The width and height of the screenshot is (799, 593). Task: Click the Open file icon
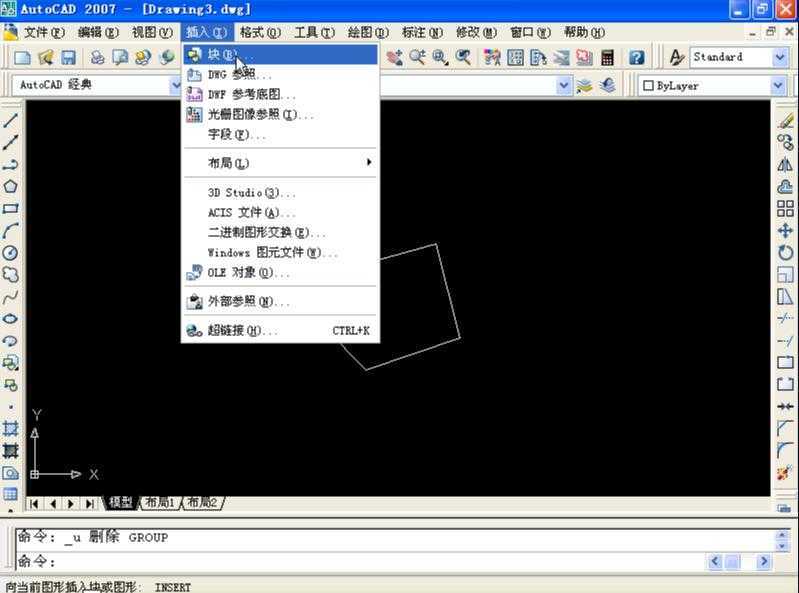tap(45, 58)
